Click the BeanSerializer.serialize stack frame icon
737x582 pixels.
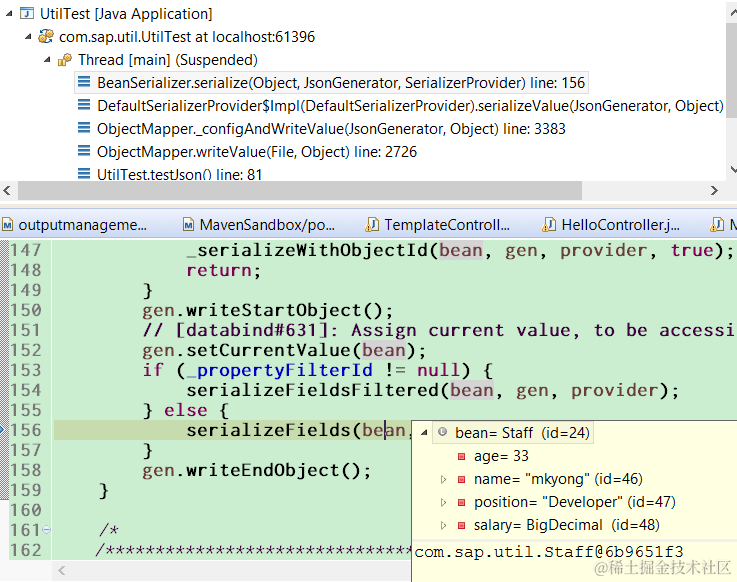84,82
